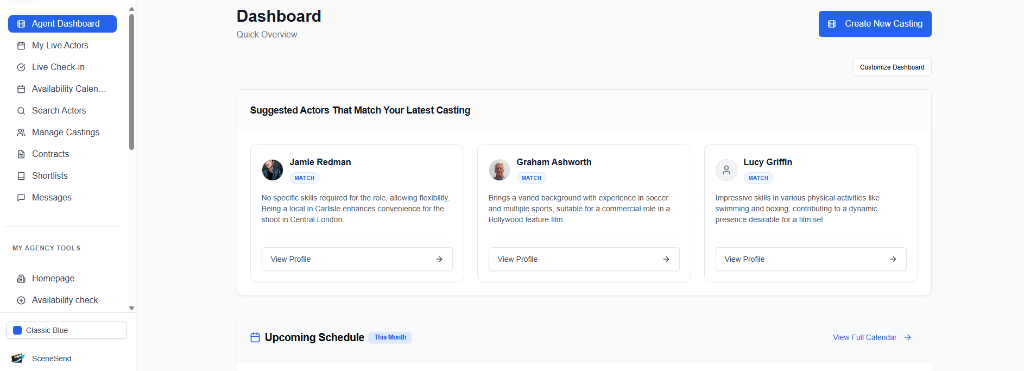Viewport: 1024px width, 371px height.
Task: Click the MATCH badge under Jamie Redman
Action: click(x=304, y=178)
